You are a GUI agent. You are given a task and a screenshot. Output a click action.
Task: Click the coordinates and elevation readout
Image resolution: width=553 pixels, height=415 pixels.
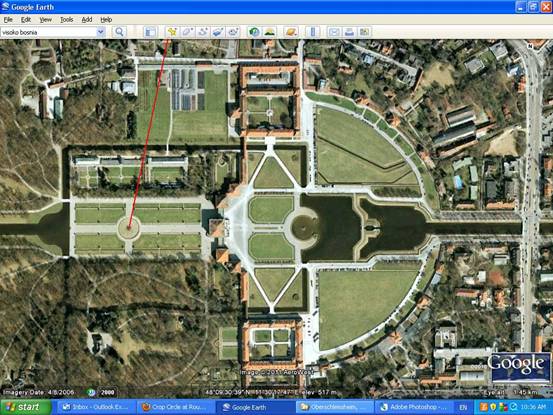[x=271, y=392]
